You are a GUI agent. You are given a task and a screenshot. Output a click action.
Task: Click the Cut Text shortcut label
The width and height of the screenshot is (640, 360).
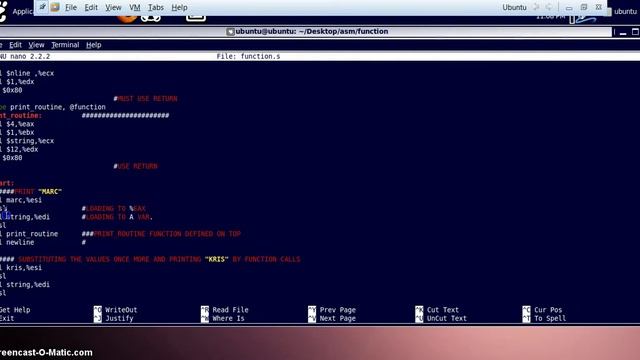[x=443, y=310]
